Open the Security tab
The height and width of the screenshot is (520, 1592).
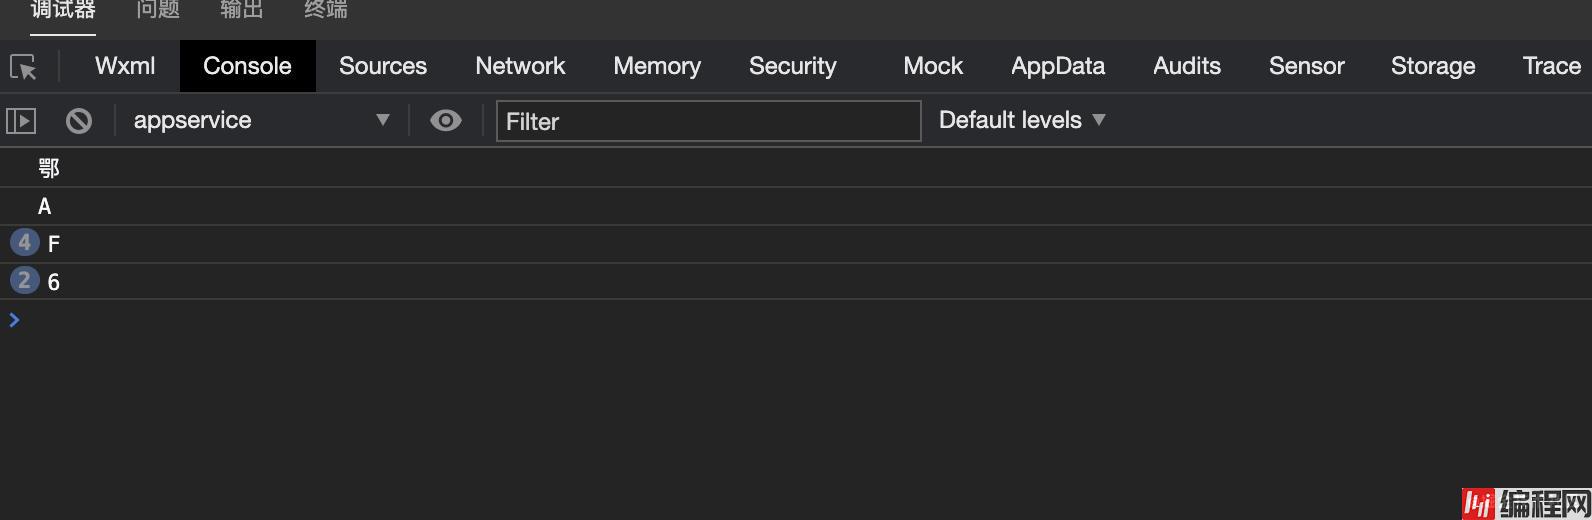pos(793,66)
